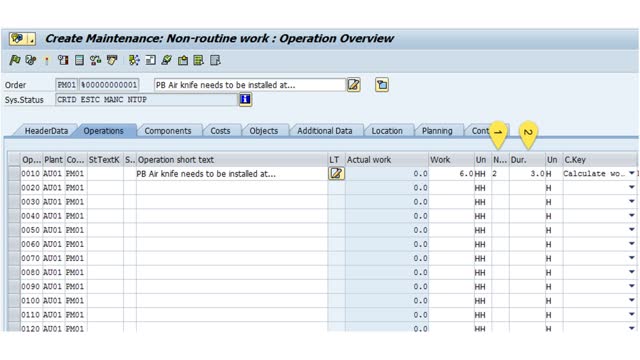
Task: Open the Location tab
Action: [x=387, y=131]
